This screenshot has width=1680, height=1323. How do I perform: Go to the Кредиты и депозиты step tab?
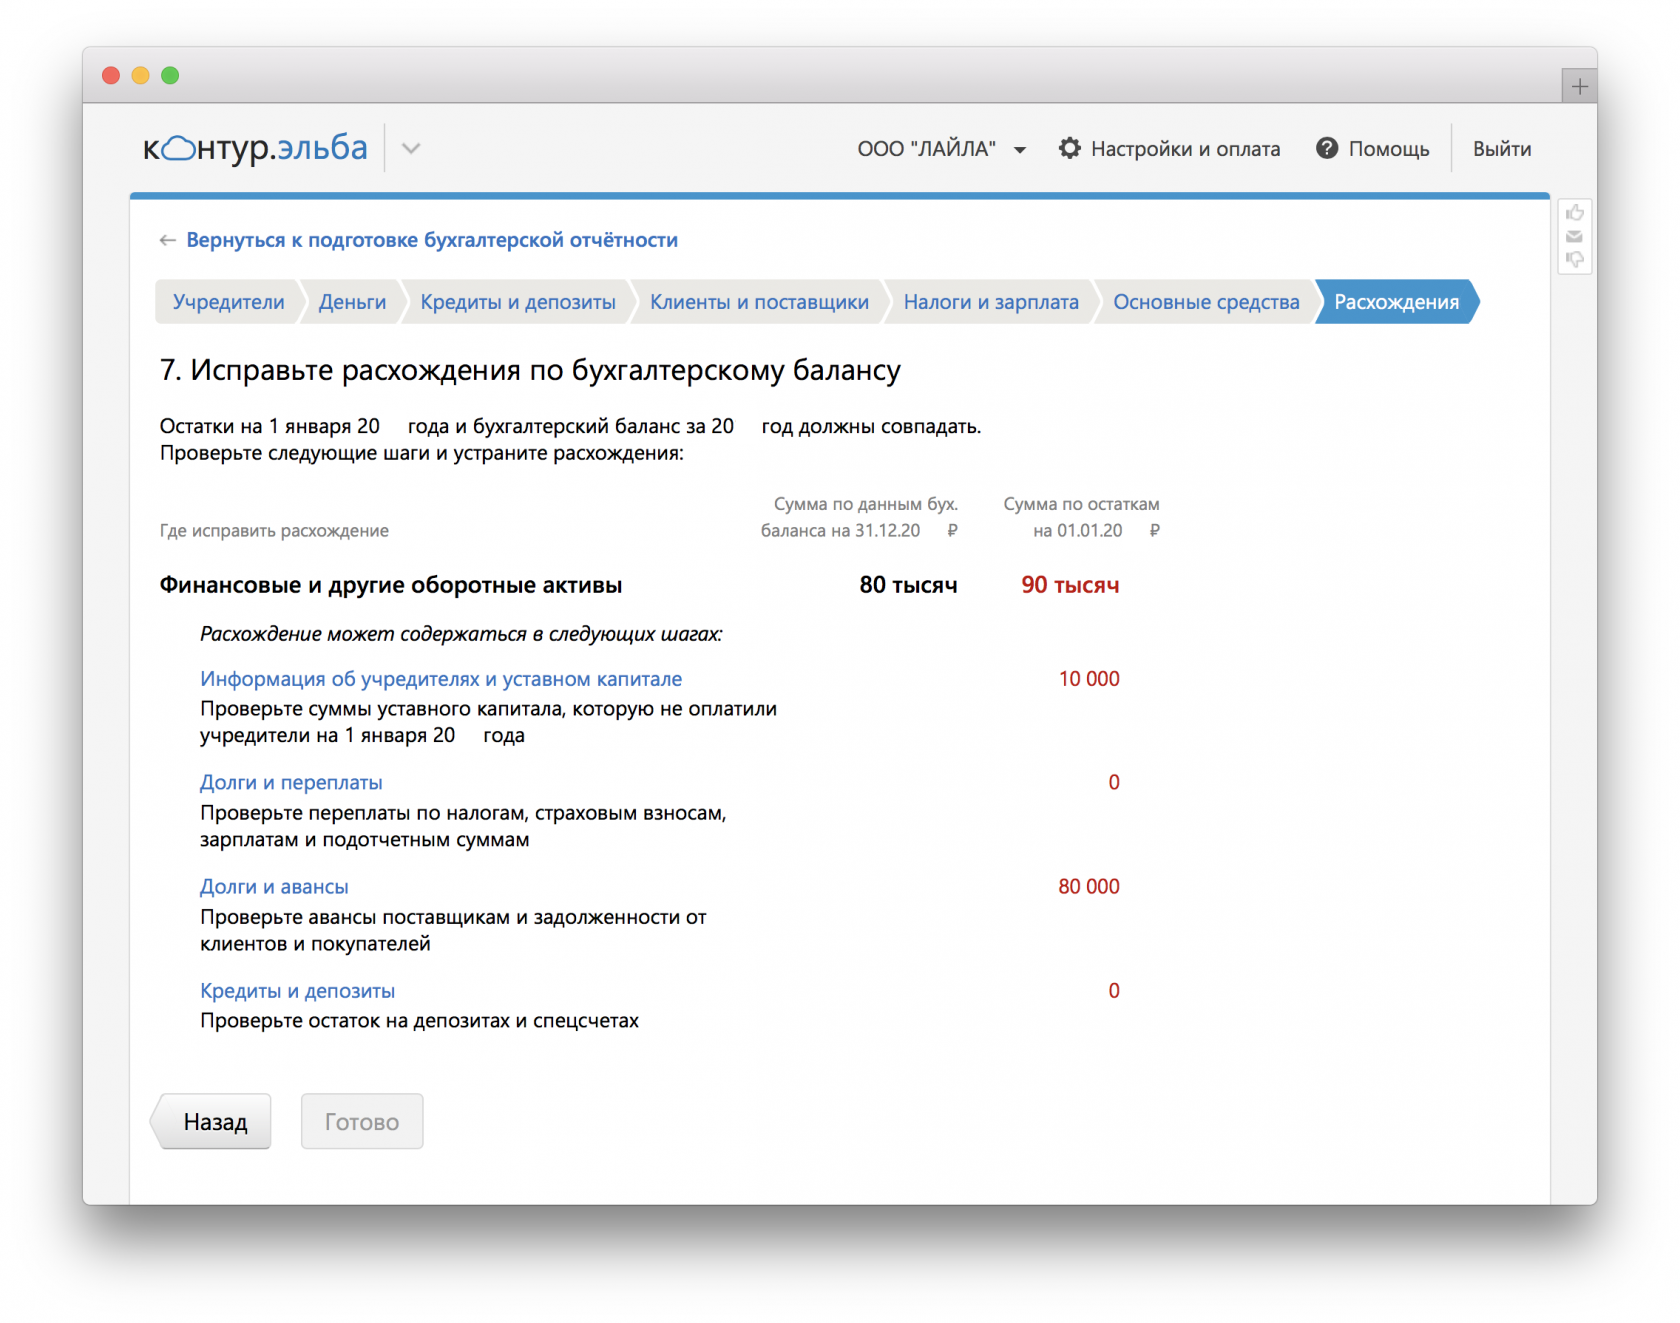click(518, 302)
